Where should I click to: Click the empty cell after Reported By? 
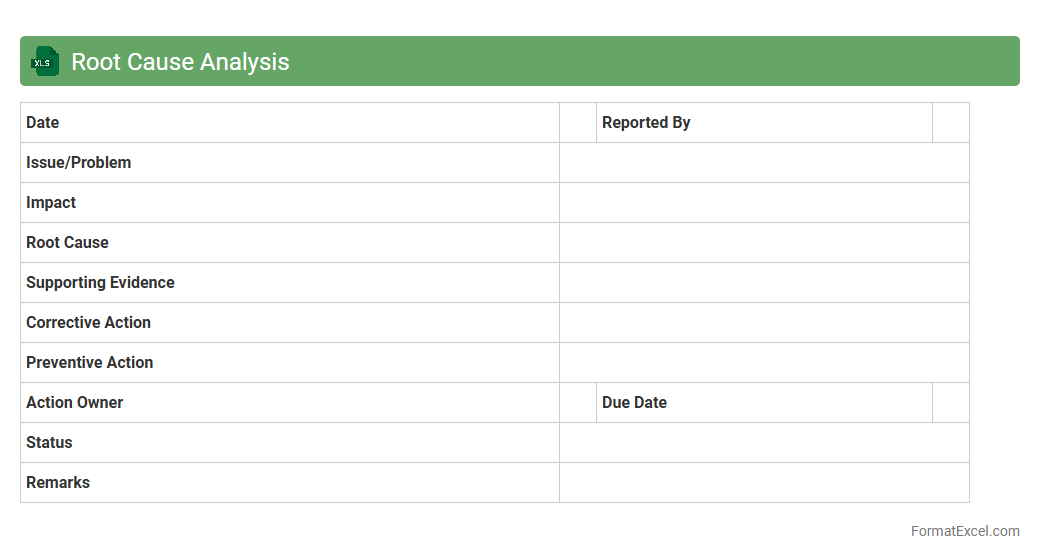[950, 123]
